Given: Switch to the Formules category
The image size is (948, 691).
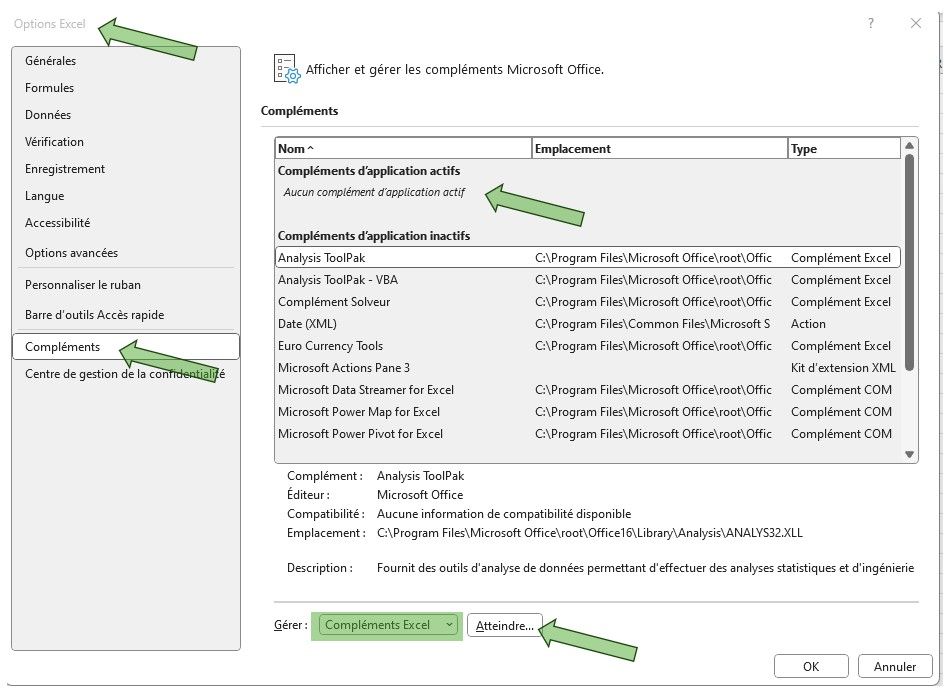Looking at the screenshot, I should pyautogui.click(x=50, y=88).
